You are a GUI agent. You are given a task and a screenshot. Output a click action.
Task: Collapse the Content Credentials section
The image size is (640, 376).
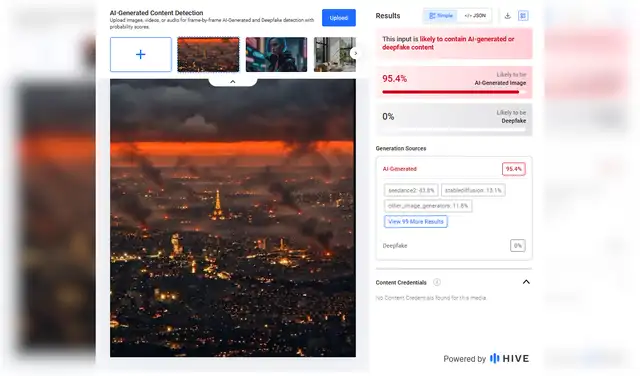coord(526,282)
